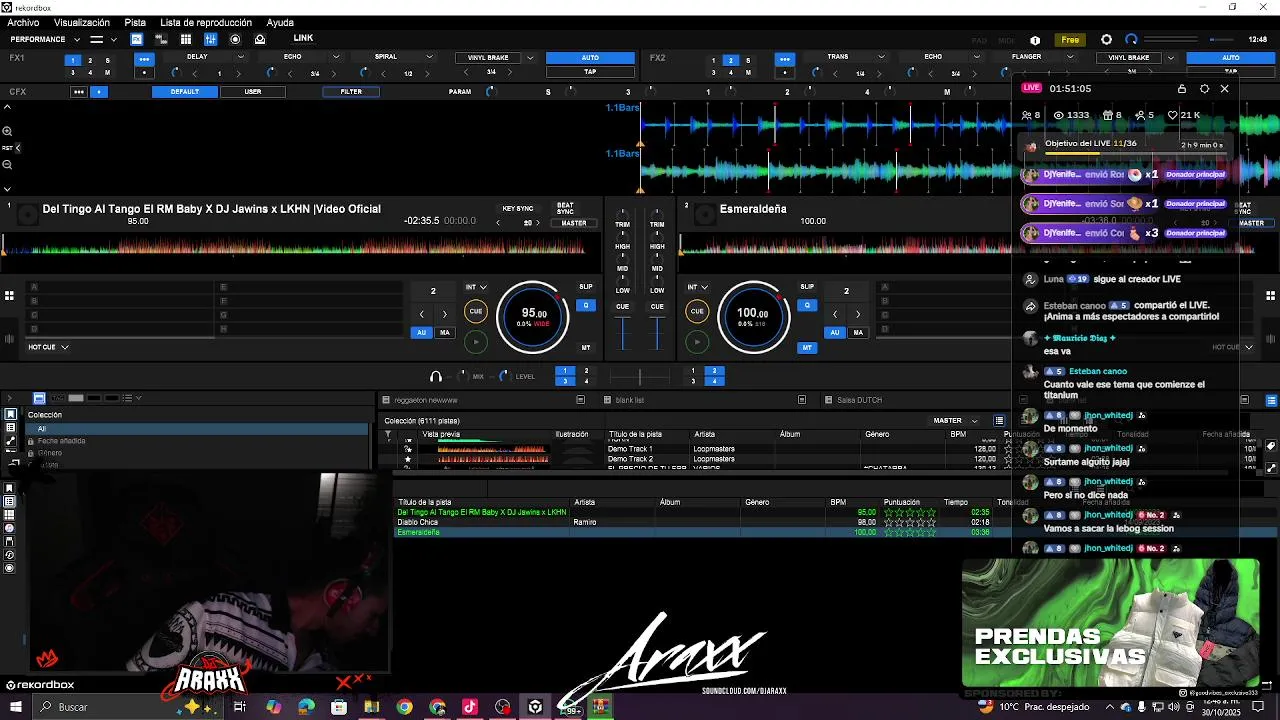1280x720 pixels.
Task: Enable FX1 deck 2 assignment
Action: pyautogui.click(x=90, y=60)
